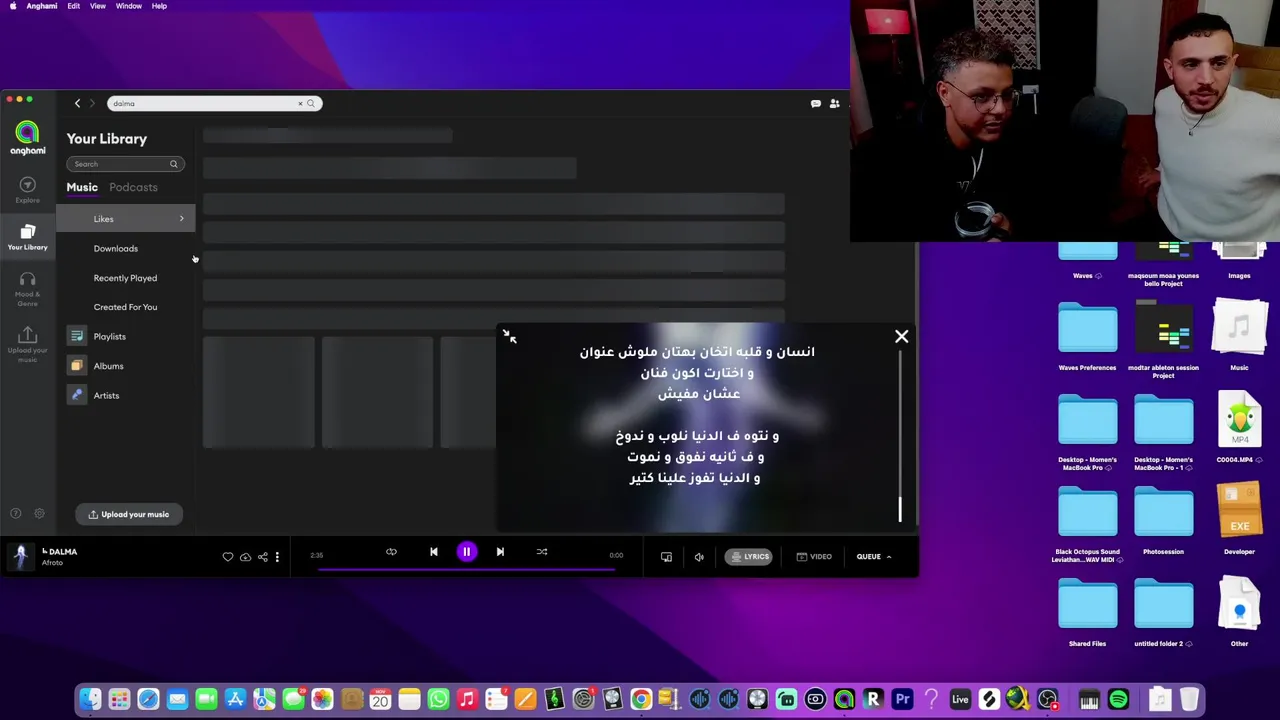Switch to the Music tab

click(82, 187)
